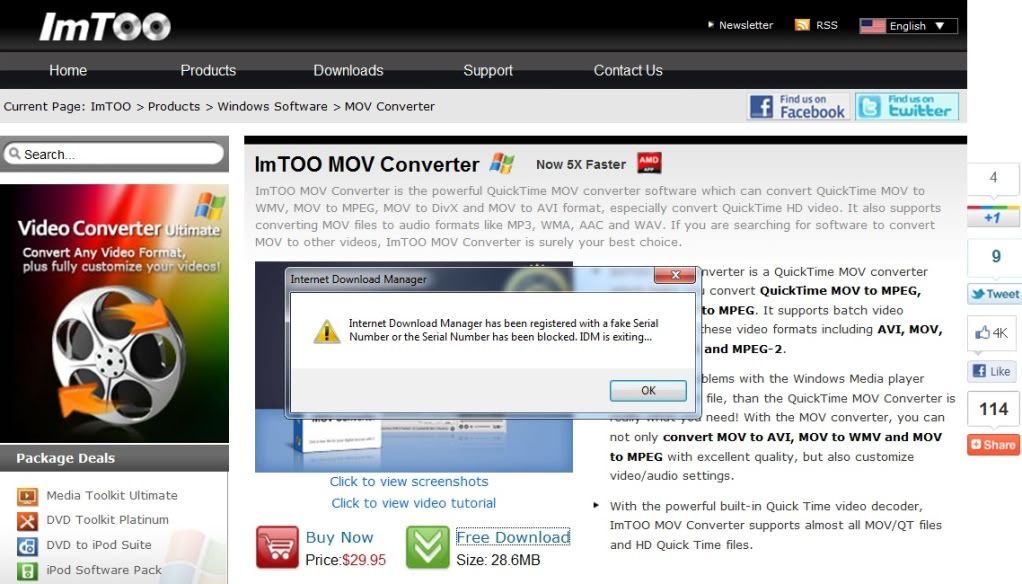
Task: Open the Downloads menu
Action: click(x=348, y=71)
